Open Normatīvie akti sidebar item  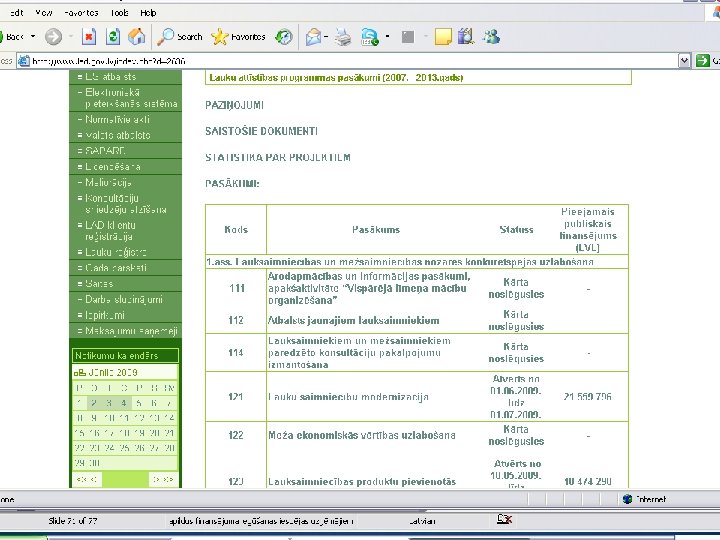[114, 119]
